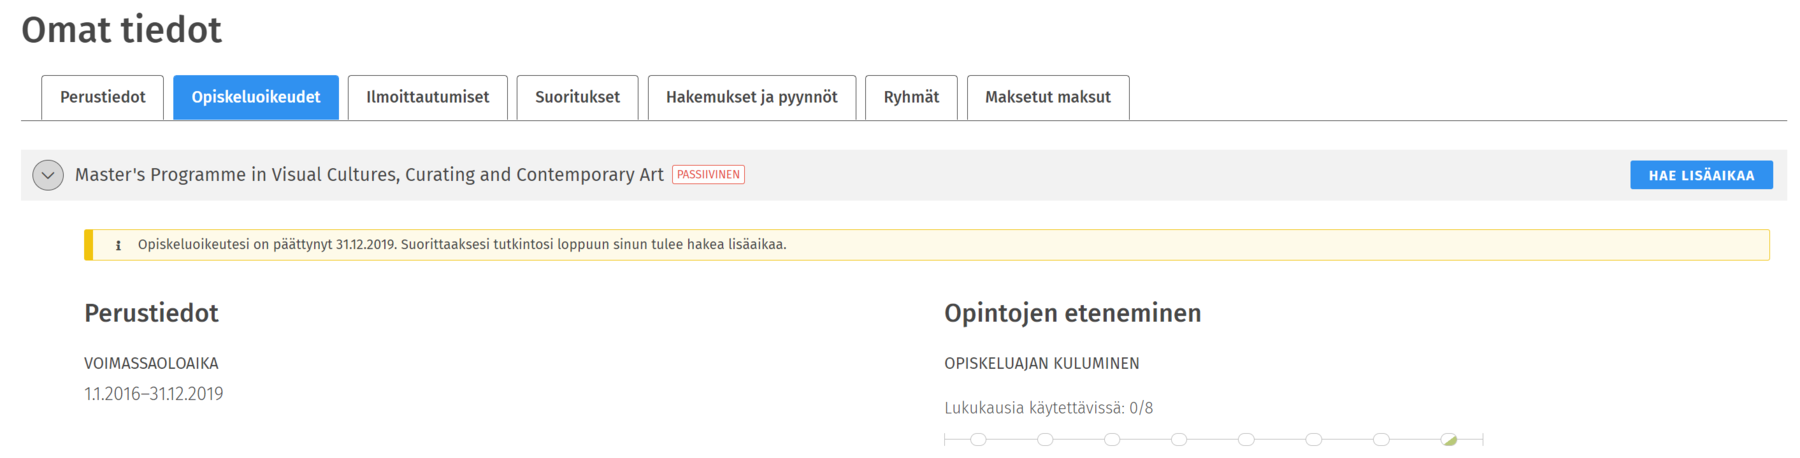View the Maksetut maksut tab
This screenshot has height=458, width=1800.
click(x=1047, y=97)
